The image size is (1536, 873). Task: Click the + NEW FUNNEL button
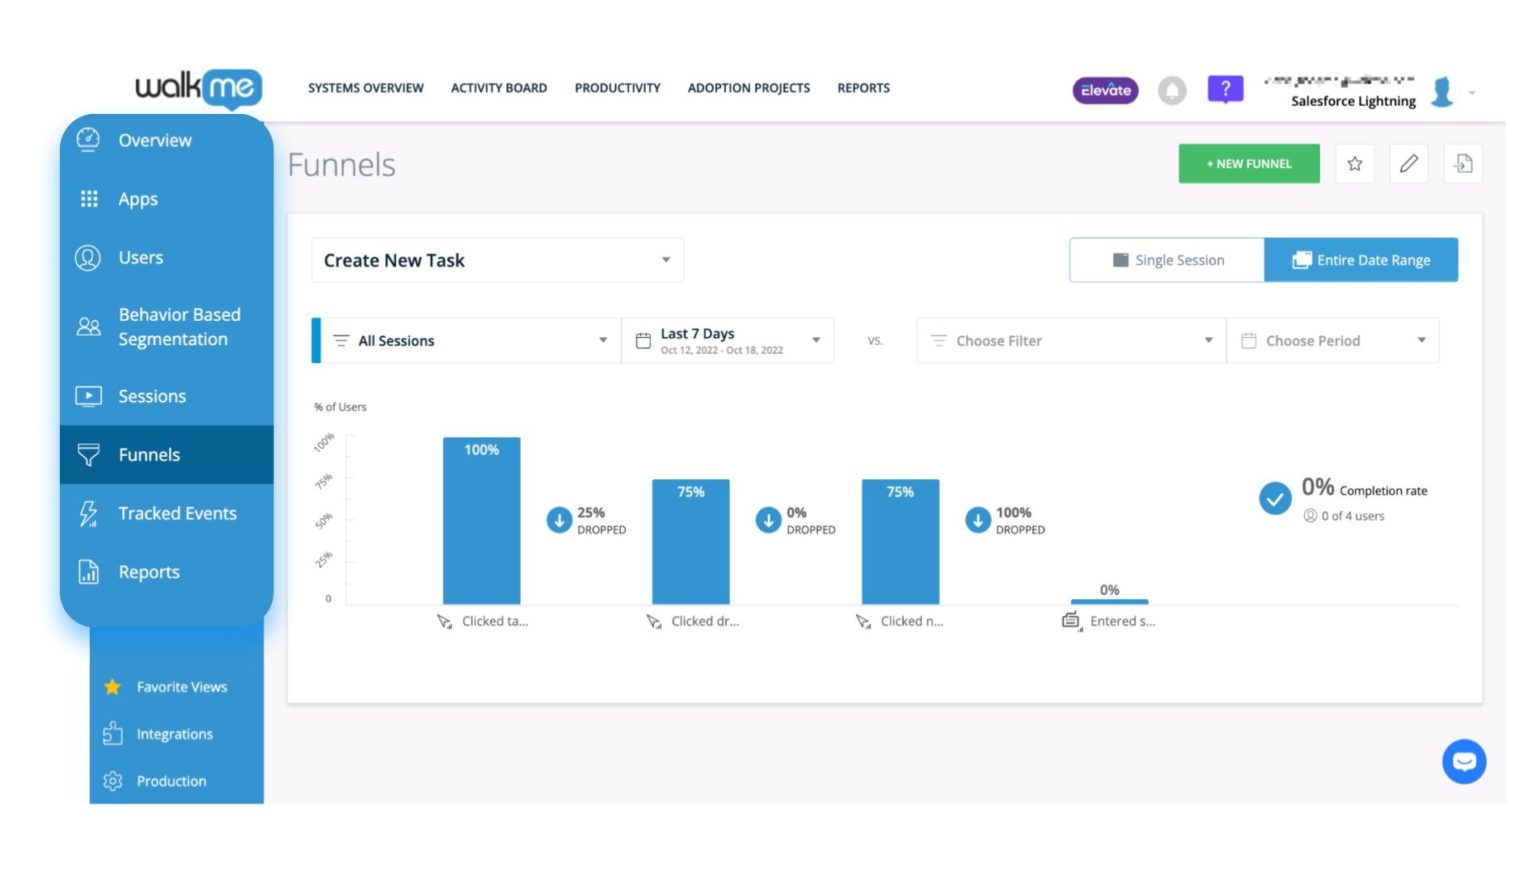[1248, 163]
